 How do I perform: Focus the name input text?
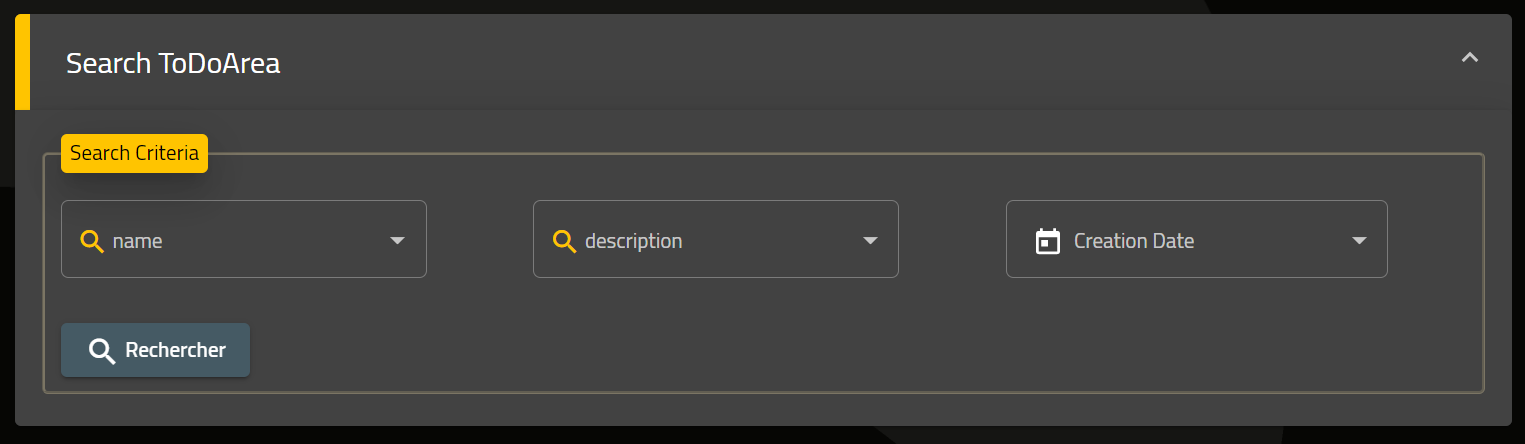[137, 241]
